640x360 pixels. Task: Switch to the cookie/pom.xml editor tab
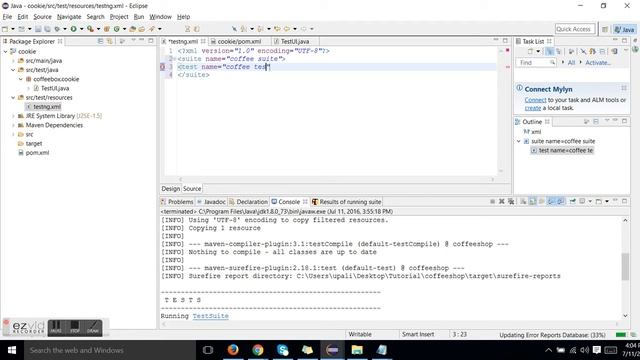click(239, 41)
